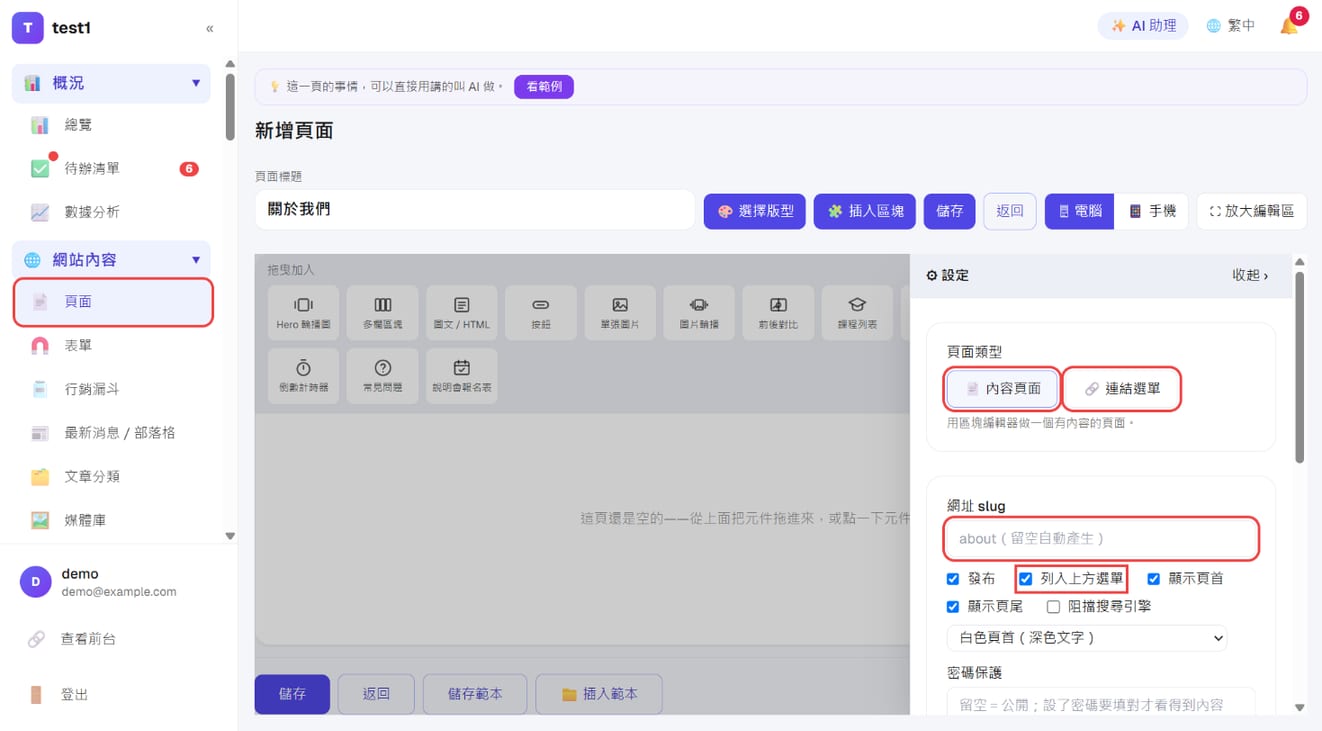Click the 看範例 button
Screen dimensions: 1322x731
pyautogui.click(x=544, y=87)
